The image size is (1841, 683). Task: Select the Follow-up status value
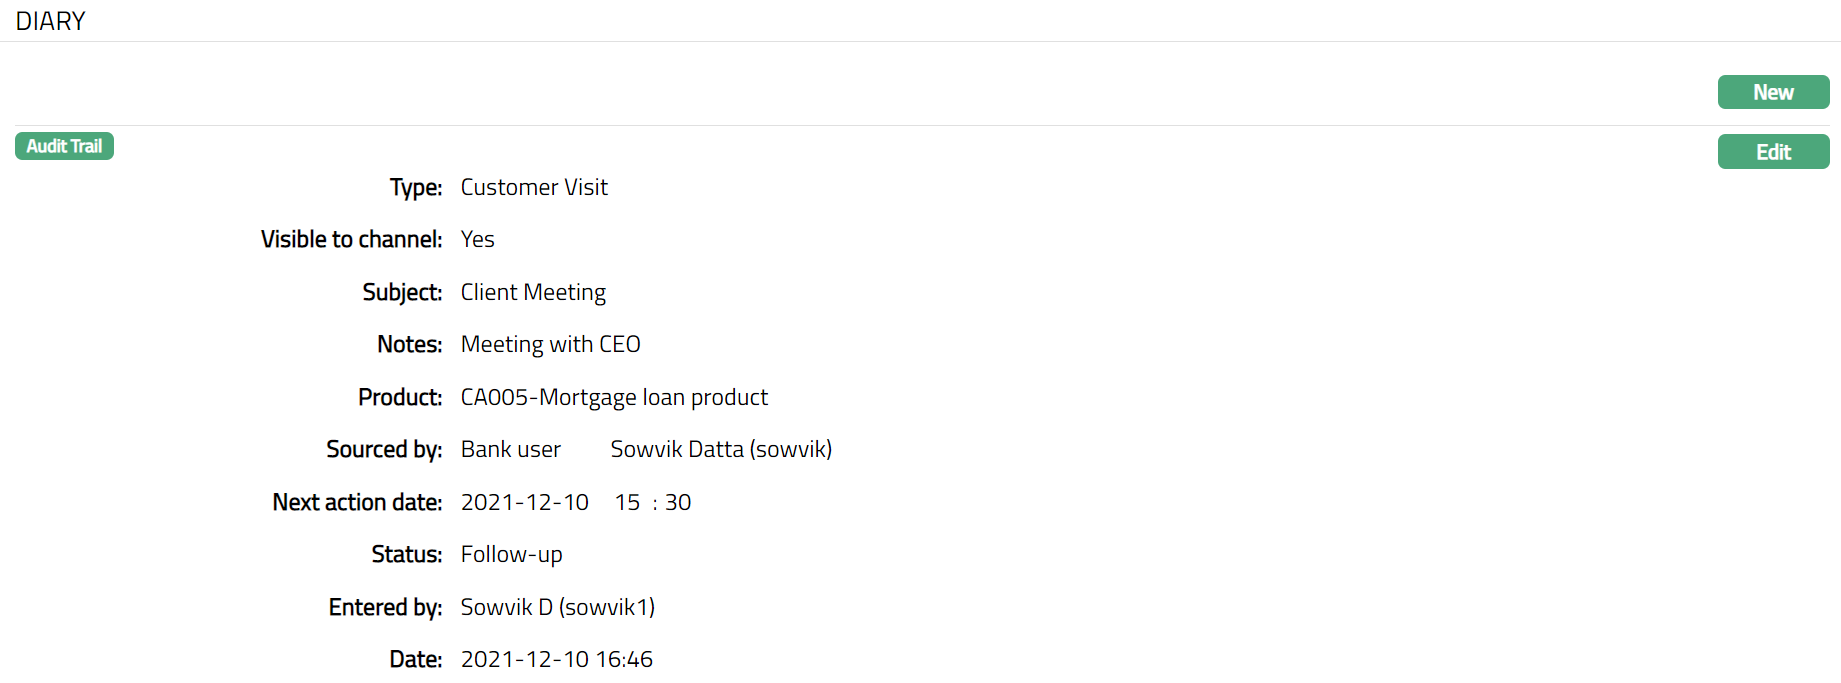pyautogui.click(x=511, y=554)
